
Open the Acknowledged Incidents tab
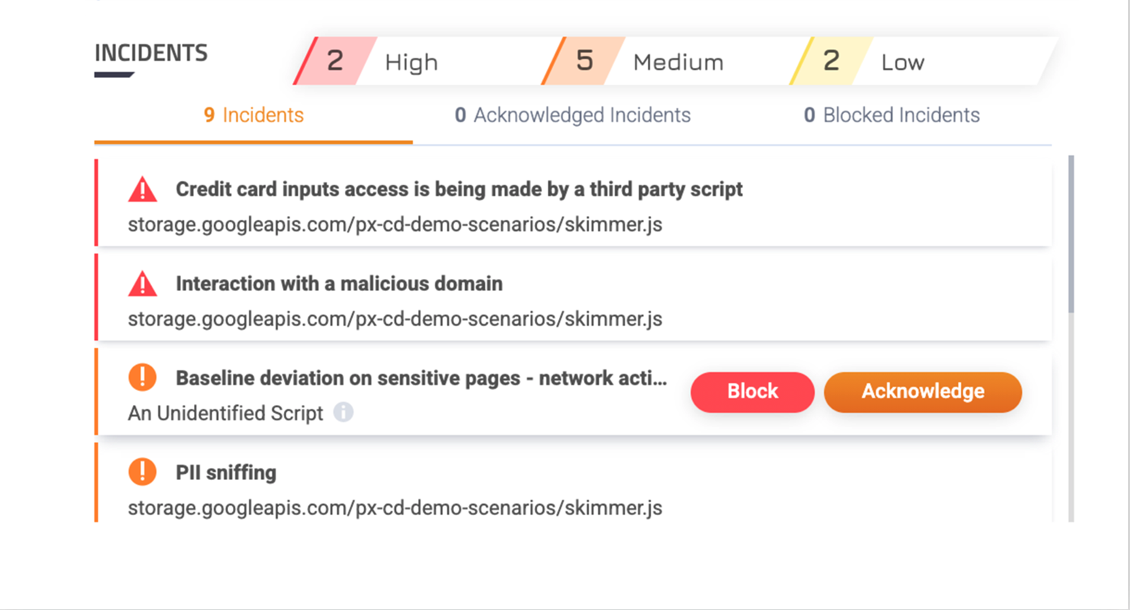click(x=572, y=115)
